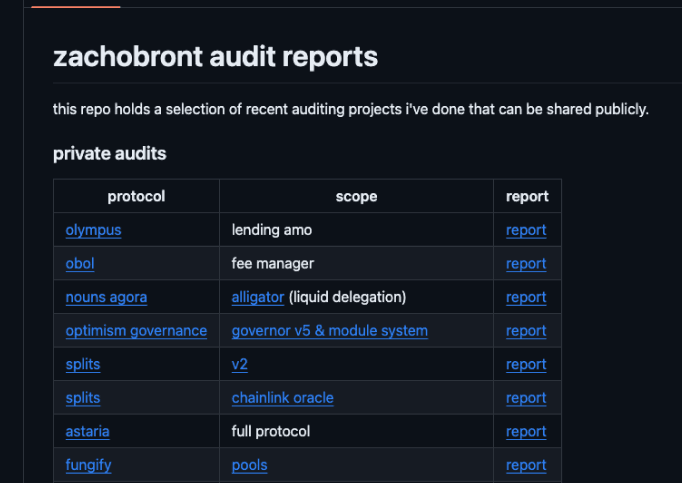The height and width of the screenshot is (483, 682).
Task: Click the 'zachobront audit reports' heading
Action: click(x=215, y=57)
